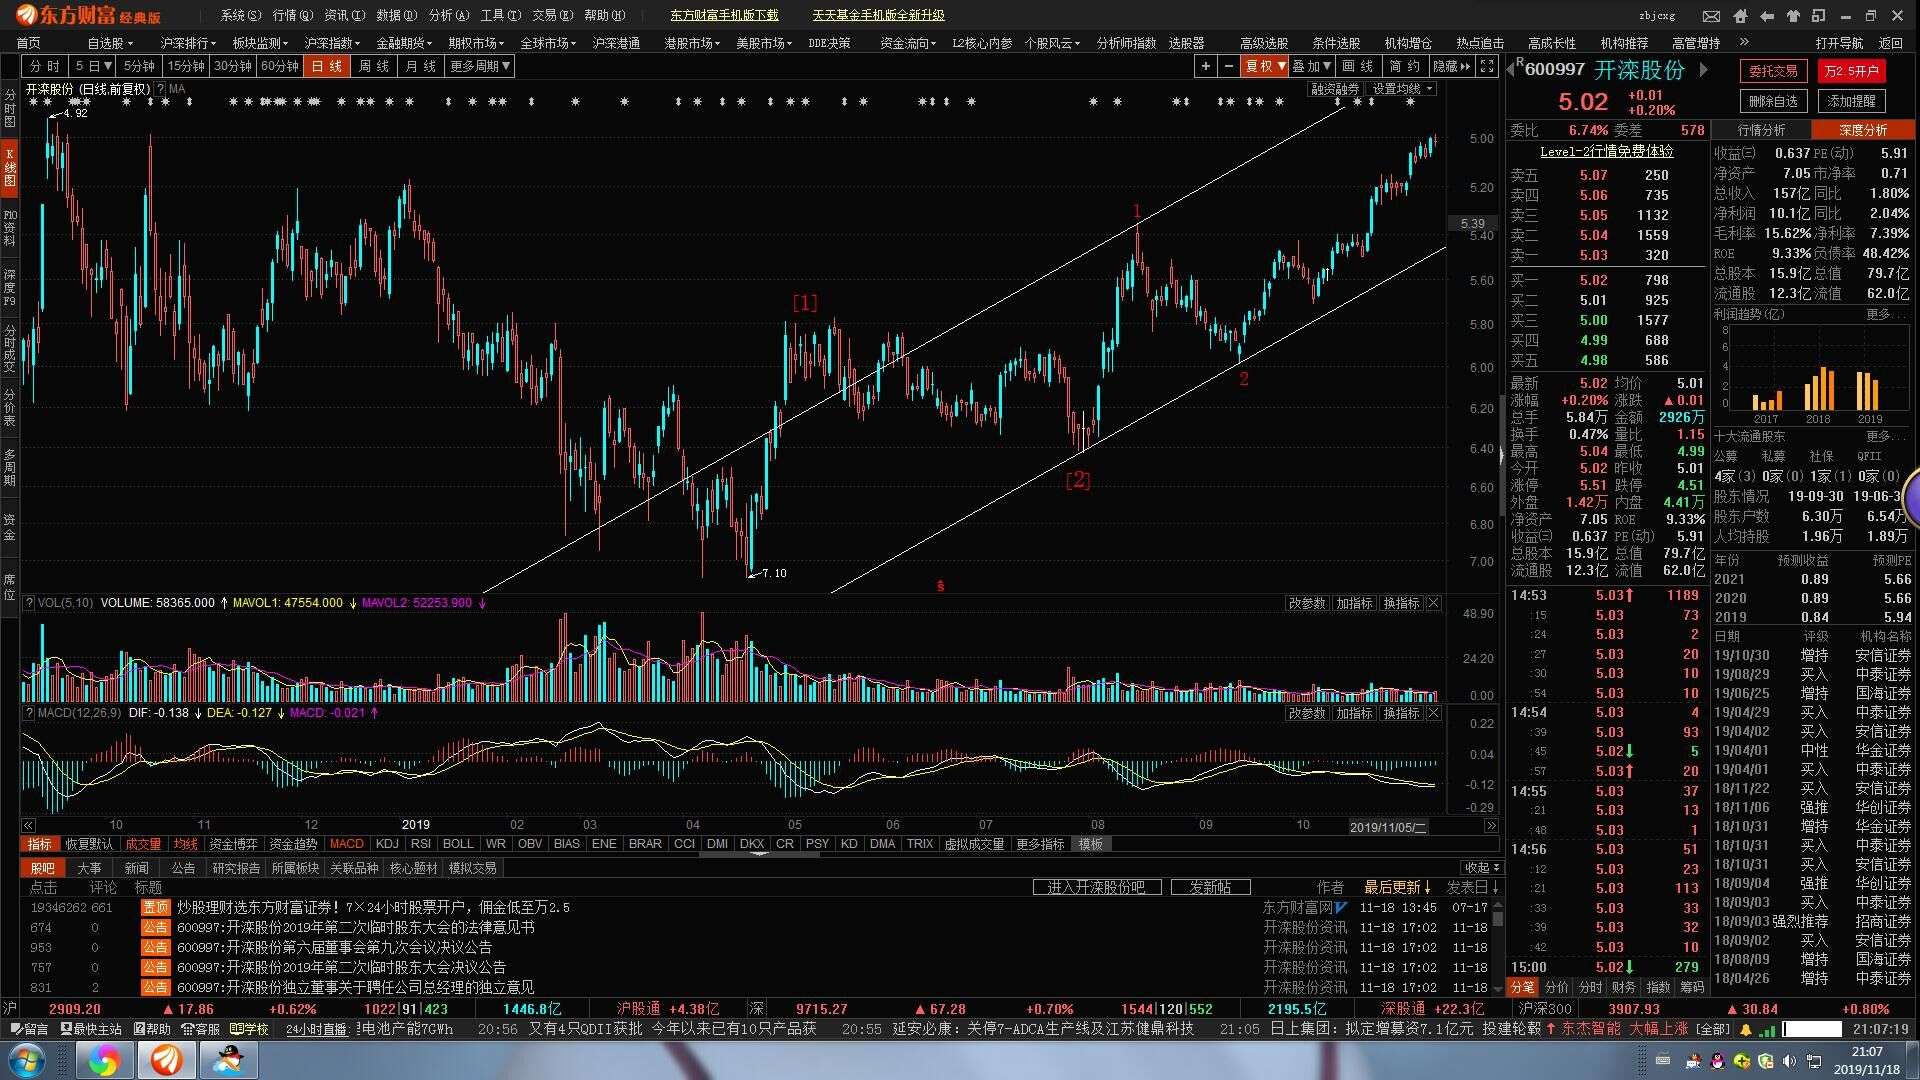Click 万2.5开户 button

click(1851, 71)
